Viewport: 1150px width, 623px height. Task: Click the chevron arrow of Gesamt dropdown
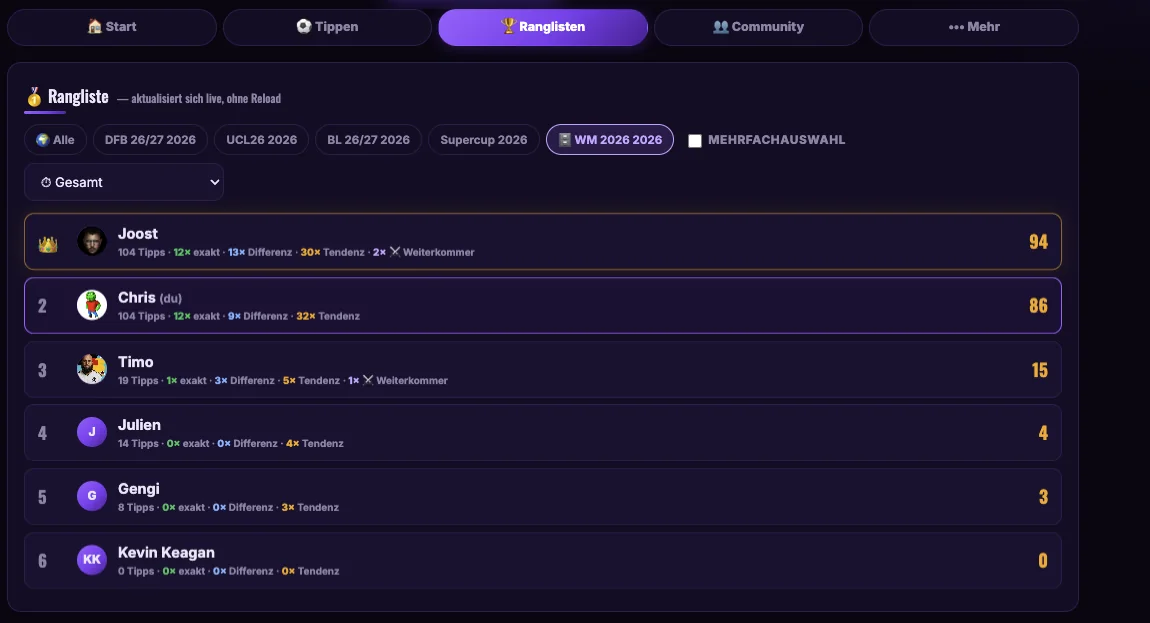[214, 182]
